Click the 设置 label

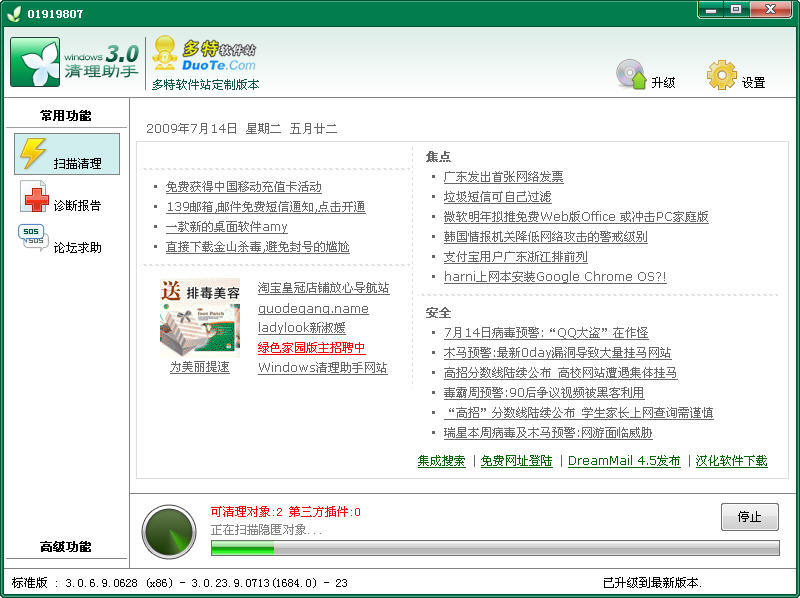click(x=753, y=83)
